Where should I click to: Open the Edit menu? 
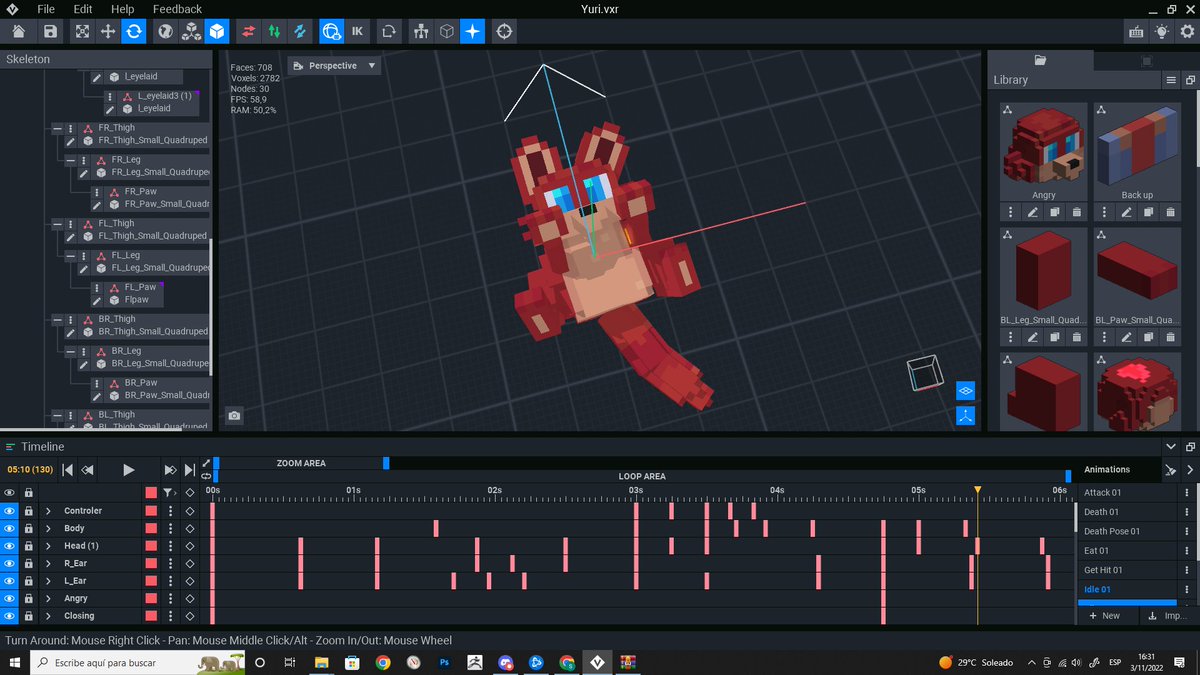(83, 9)
